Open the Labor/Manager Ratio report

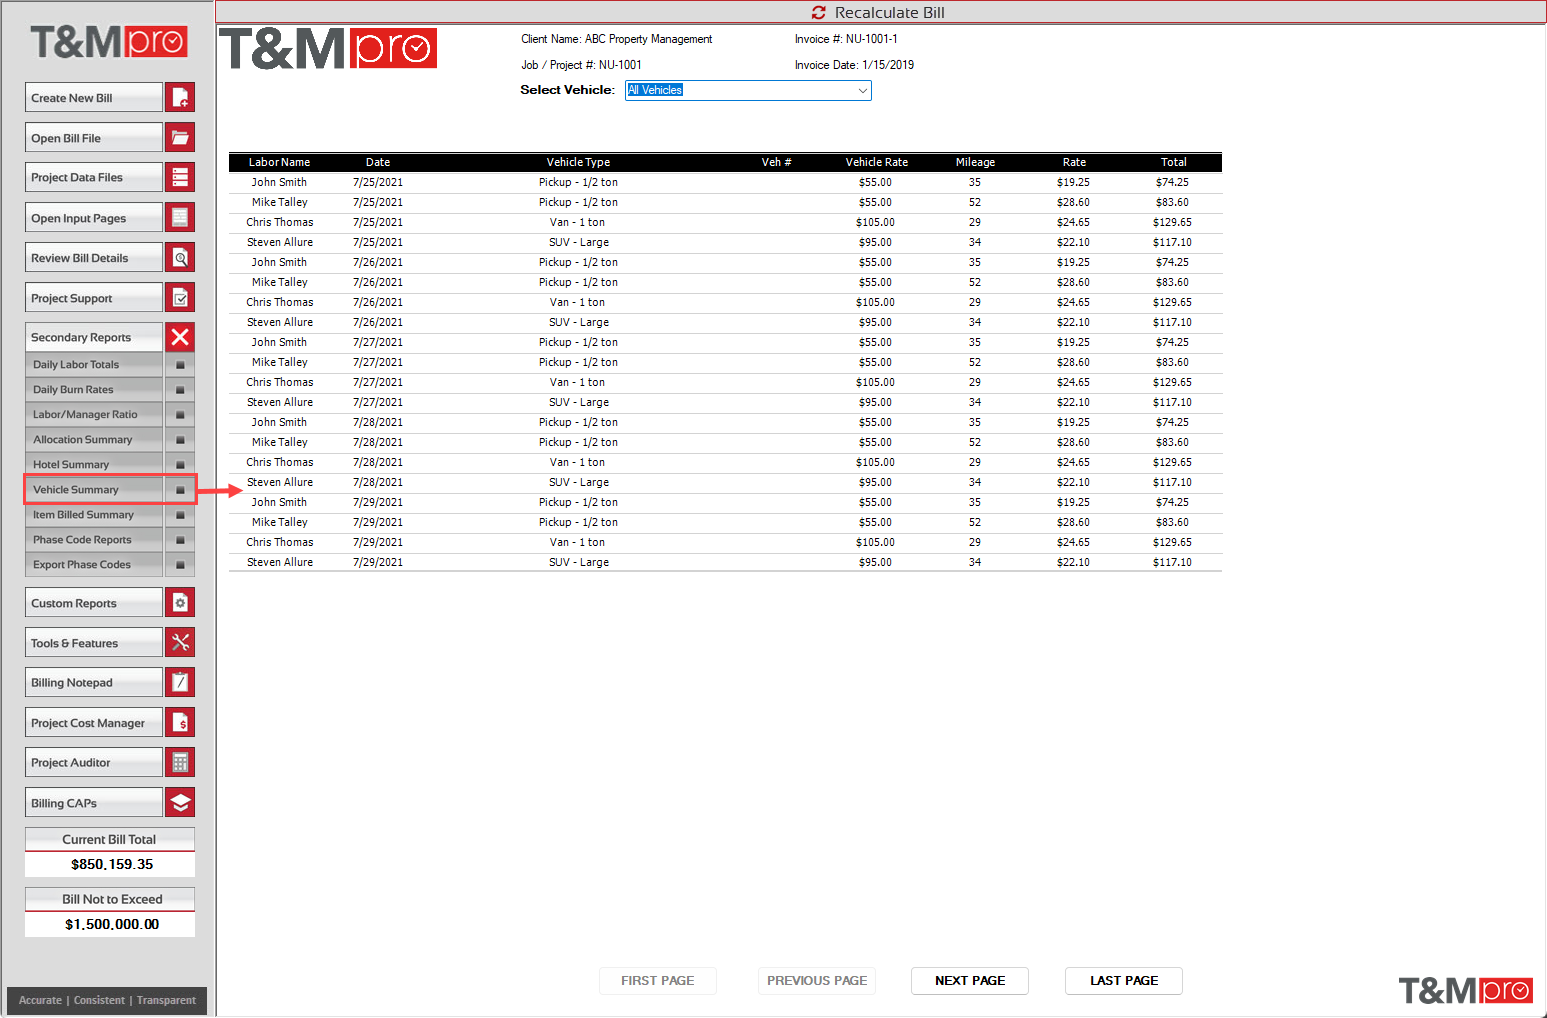[94, 415]
